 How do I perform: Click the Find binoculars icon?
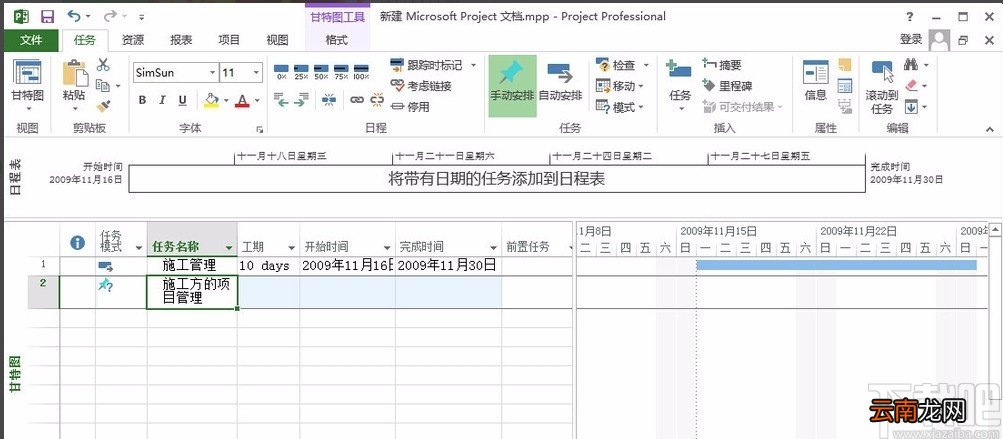pos(912,65)
